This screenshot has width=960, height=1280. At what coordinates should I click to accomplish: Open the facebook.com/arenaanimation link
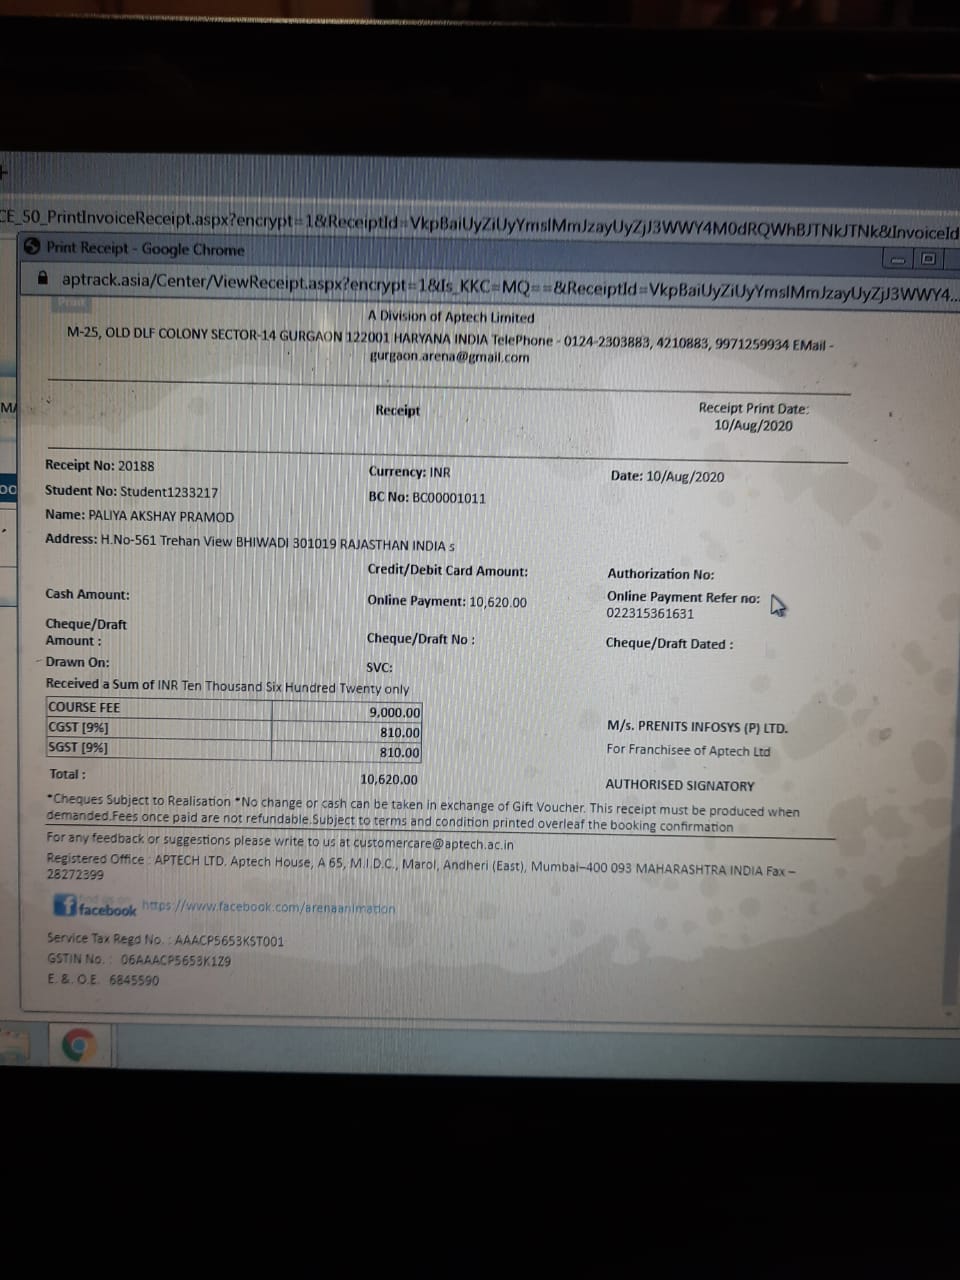pyautogui.click(x=268, y=908)
